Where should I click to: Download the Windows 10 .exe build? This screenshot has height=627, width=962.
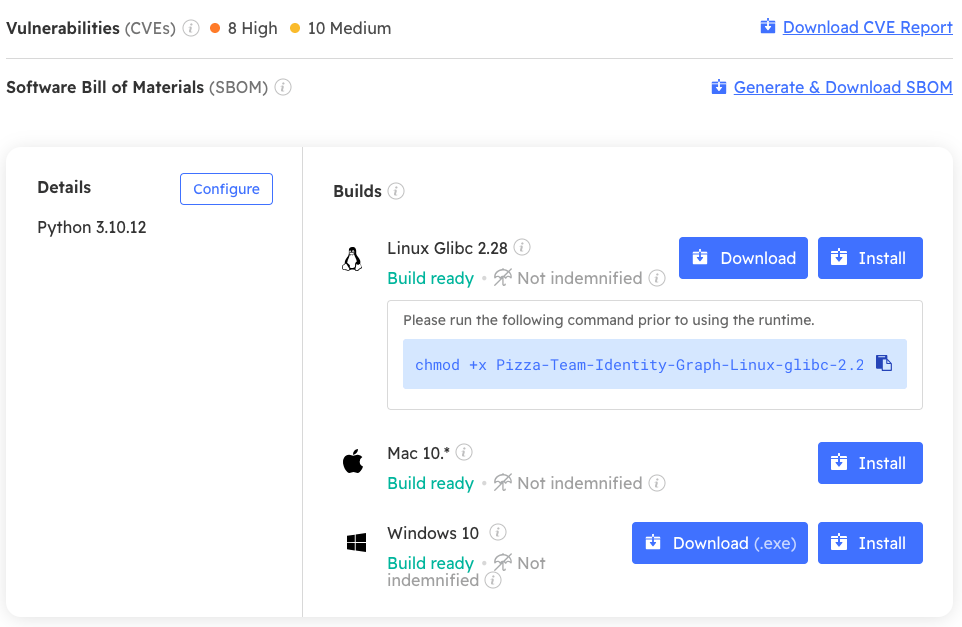pyautogui.click(x=720, y=543)
